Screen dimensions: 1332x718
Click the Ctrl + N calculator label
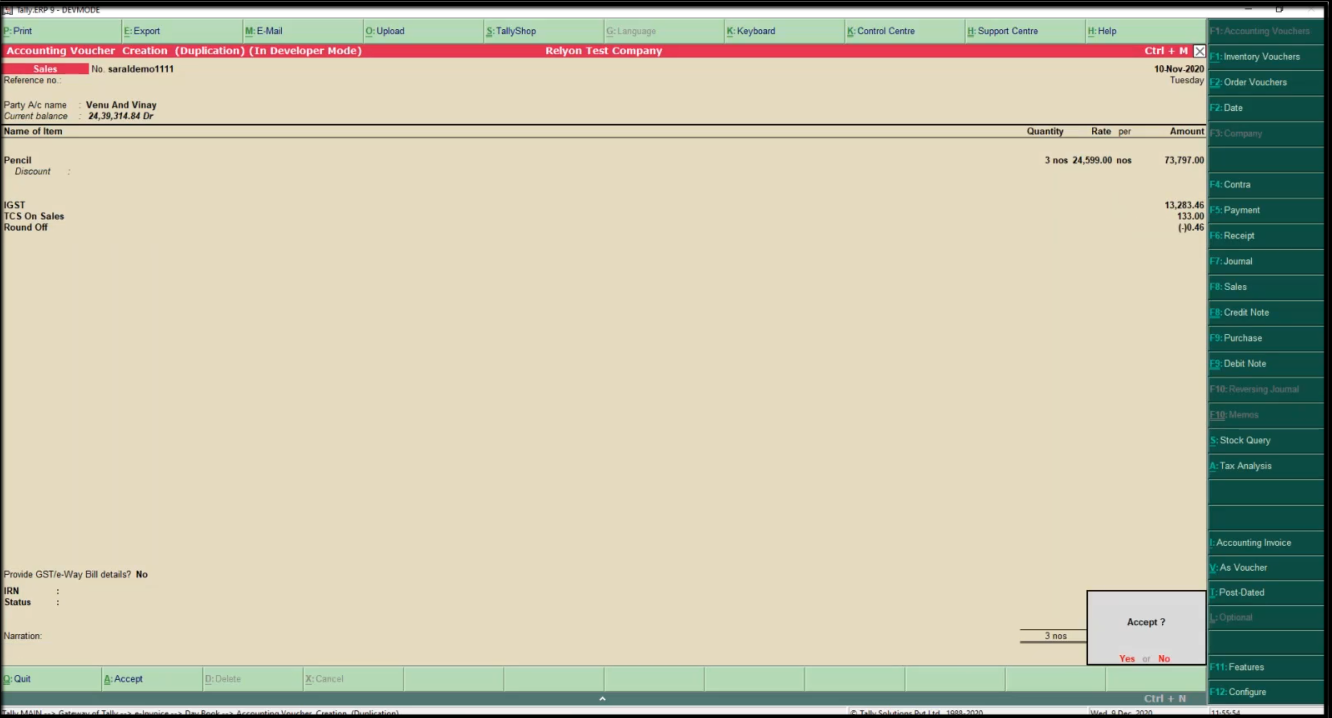click(1165, 698)
